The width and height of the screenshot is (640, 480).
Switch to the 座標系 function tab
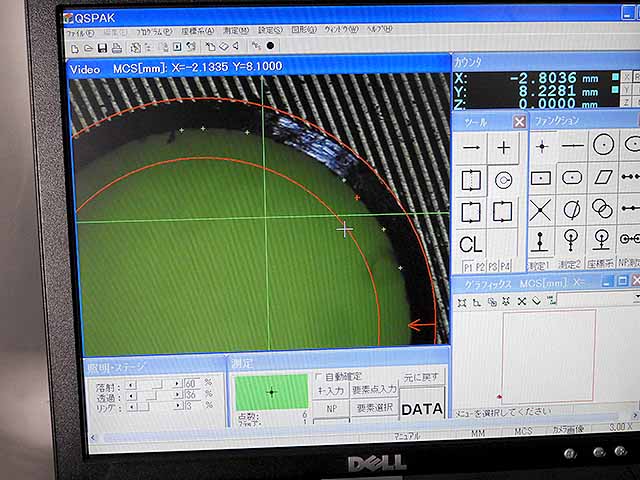tap(600, 263)
